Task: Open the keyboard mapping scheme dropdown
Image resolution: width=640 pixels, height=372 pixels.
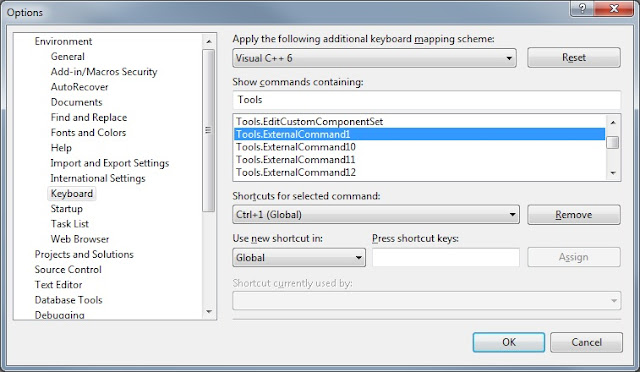Action: point(374,58)
